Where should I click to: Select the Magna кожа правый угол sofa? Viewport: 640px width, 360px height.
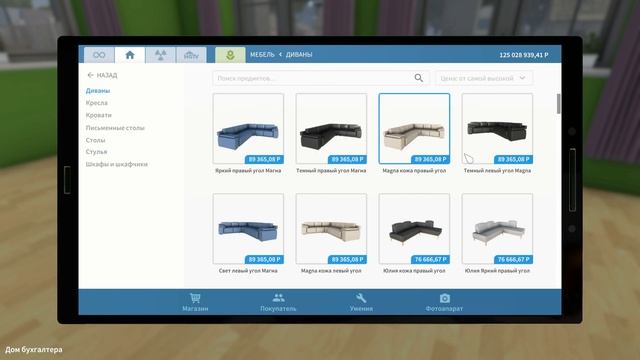pos(414,129)
